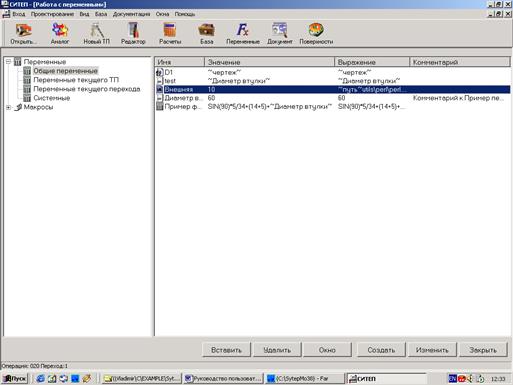Click the Изменить button

coord(432,350)
